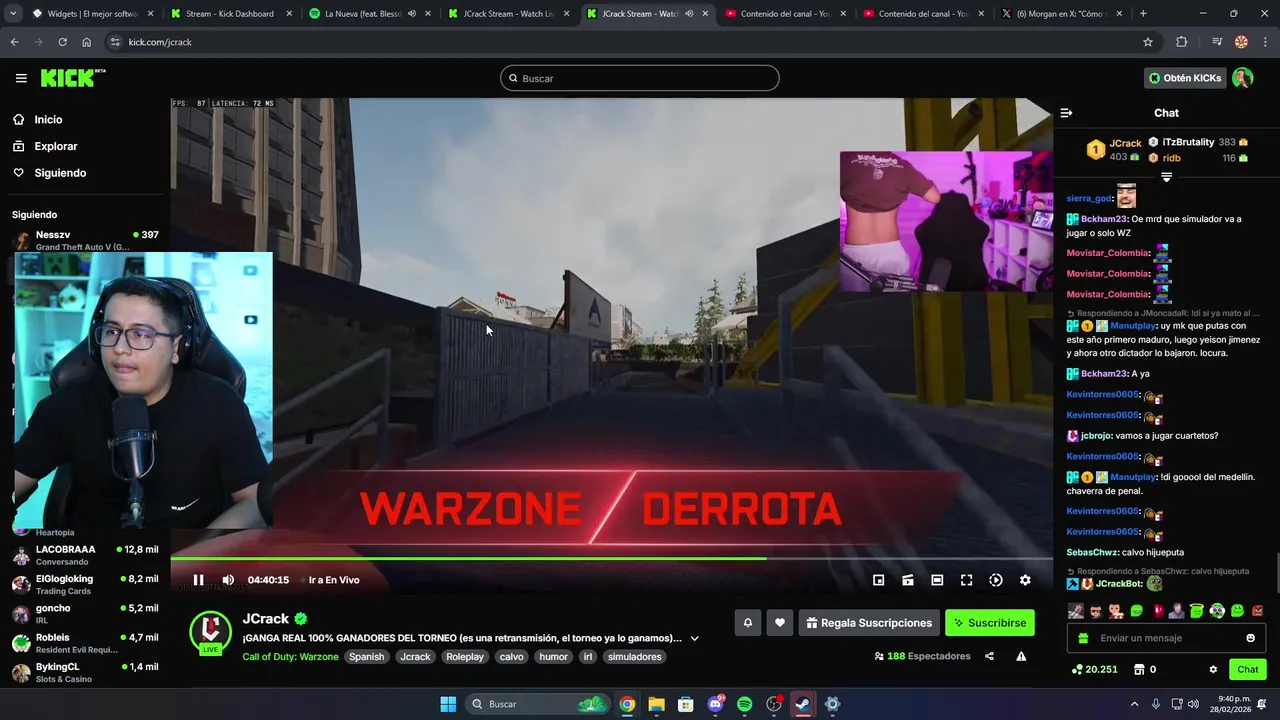The height and width of the screenshot is (720, 1280).
Task: Open Spotify from the taskbar
Action: (744, 704)
